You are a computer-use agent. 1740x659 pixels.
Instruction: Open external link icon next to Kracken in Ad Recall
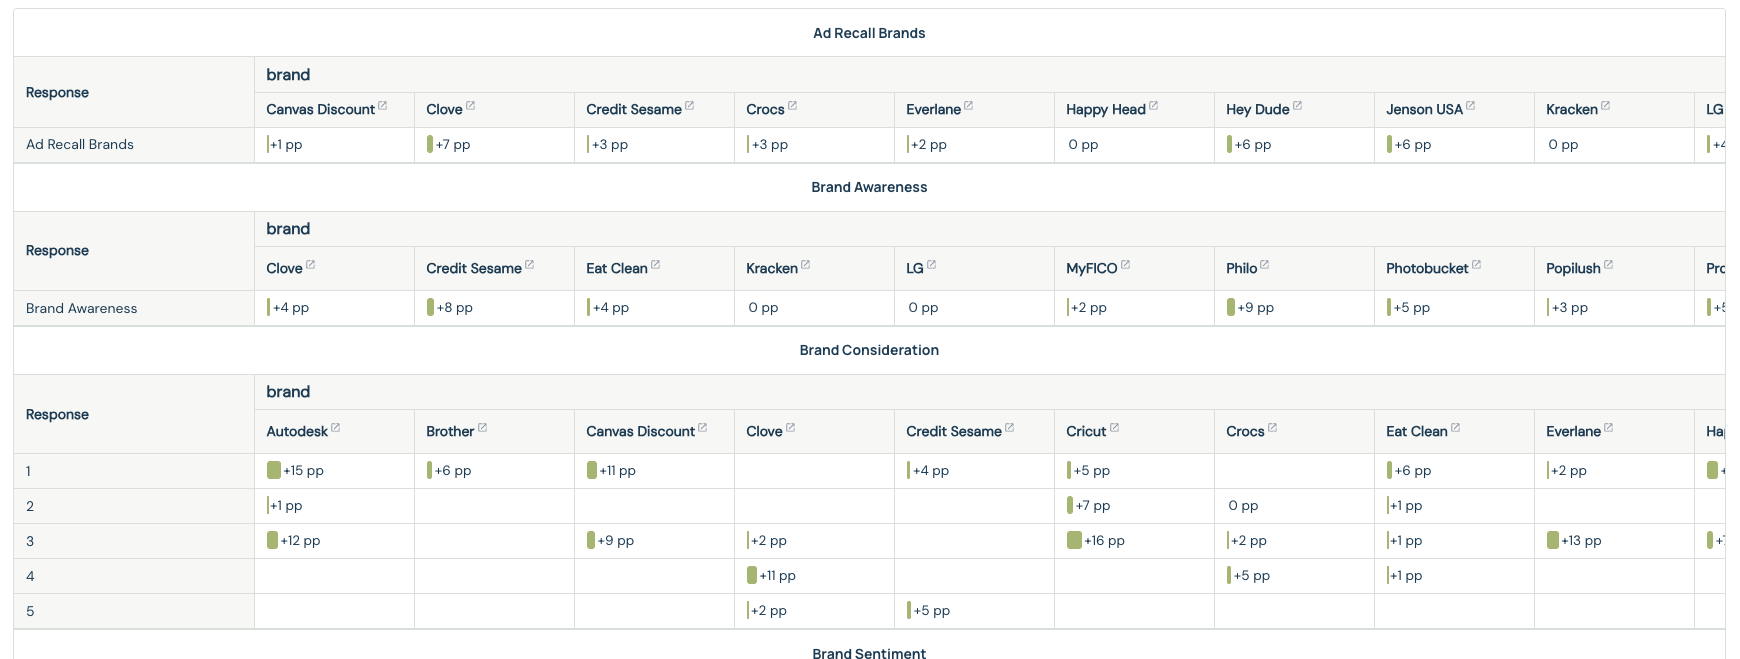tap(1605, 105)
